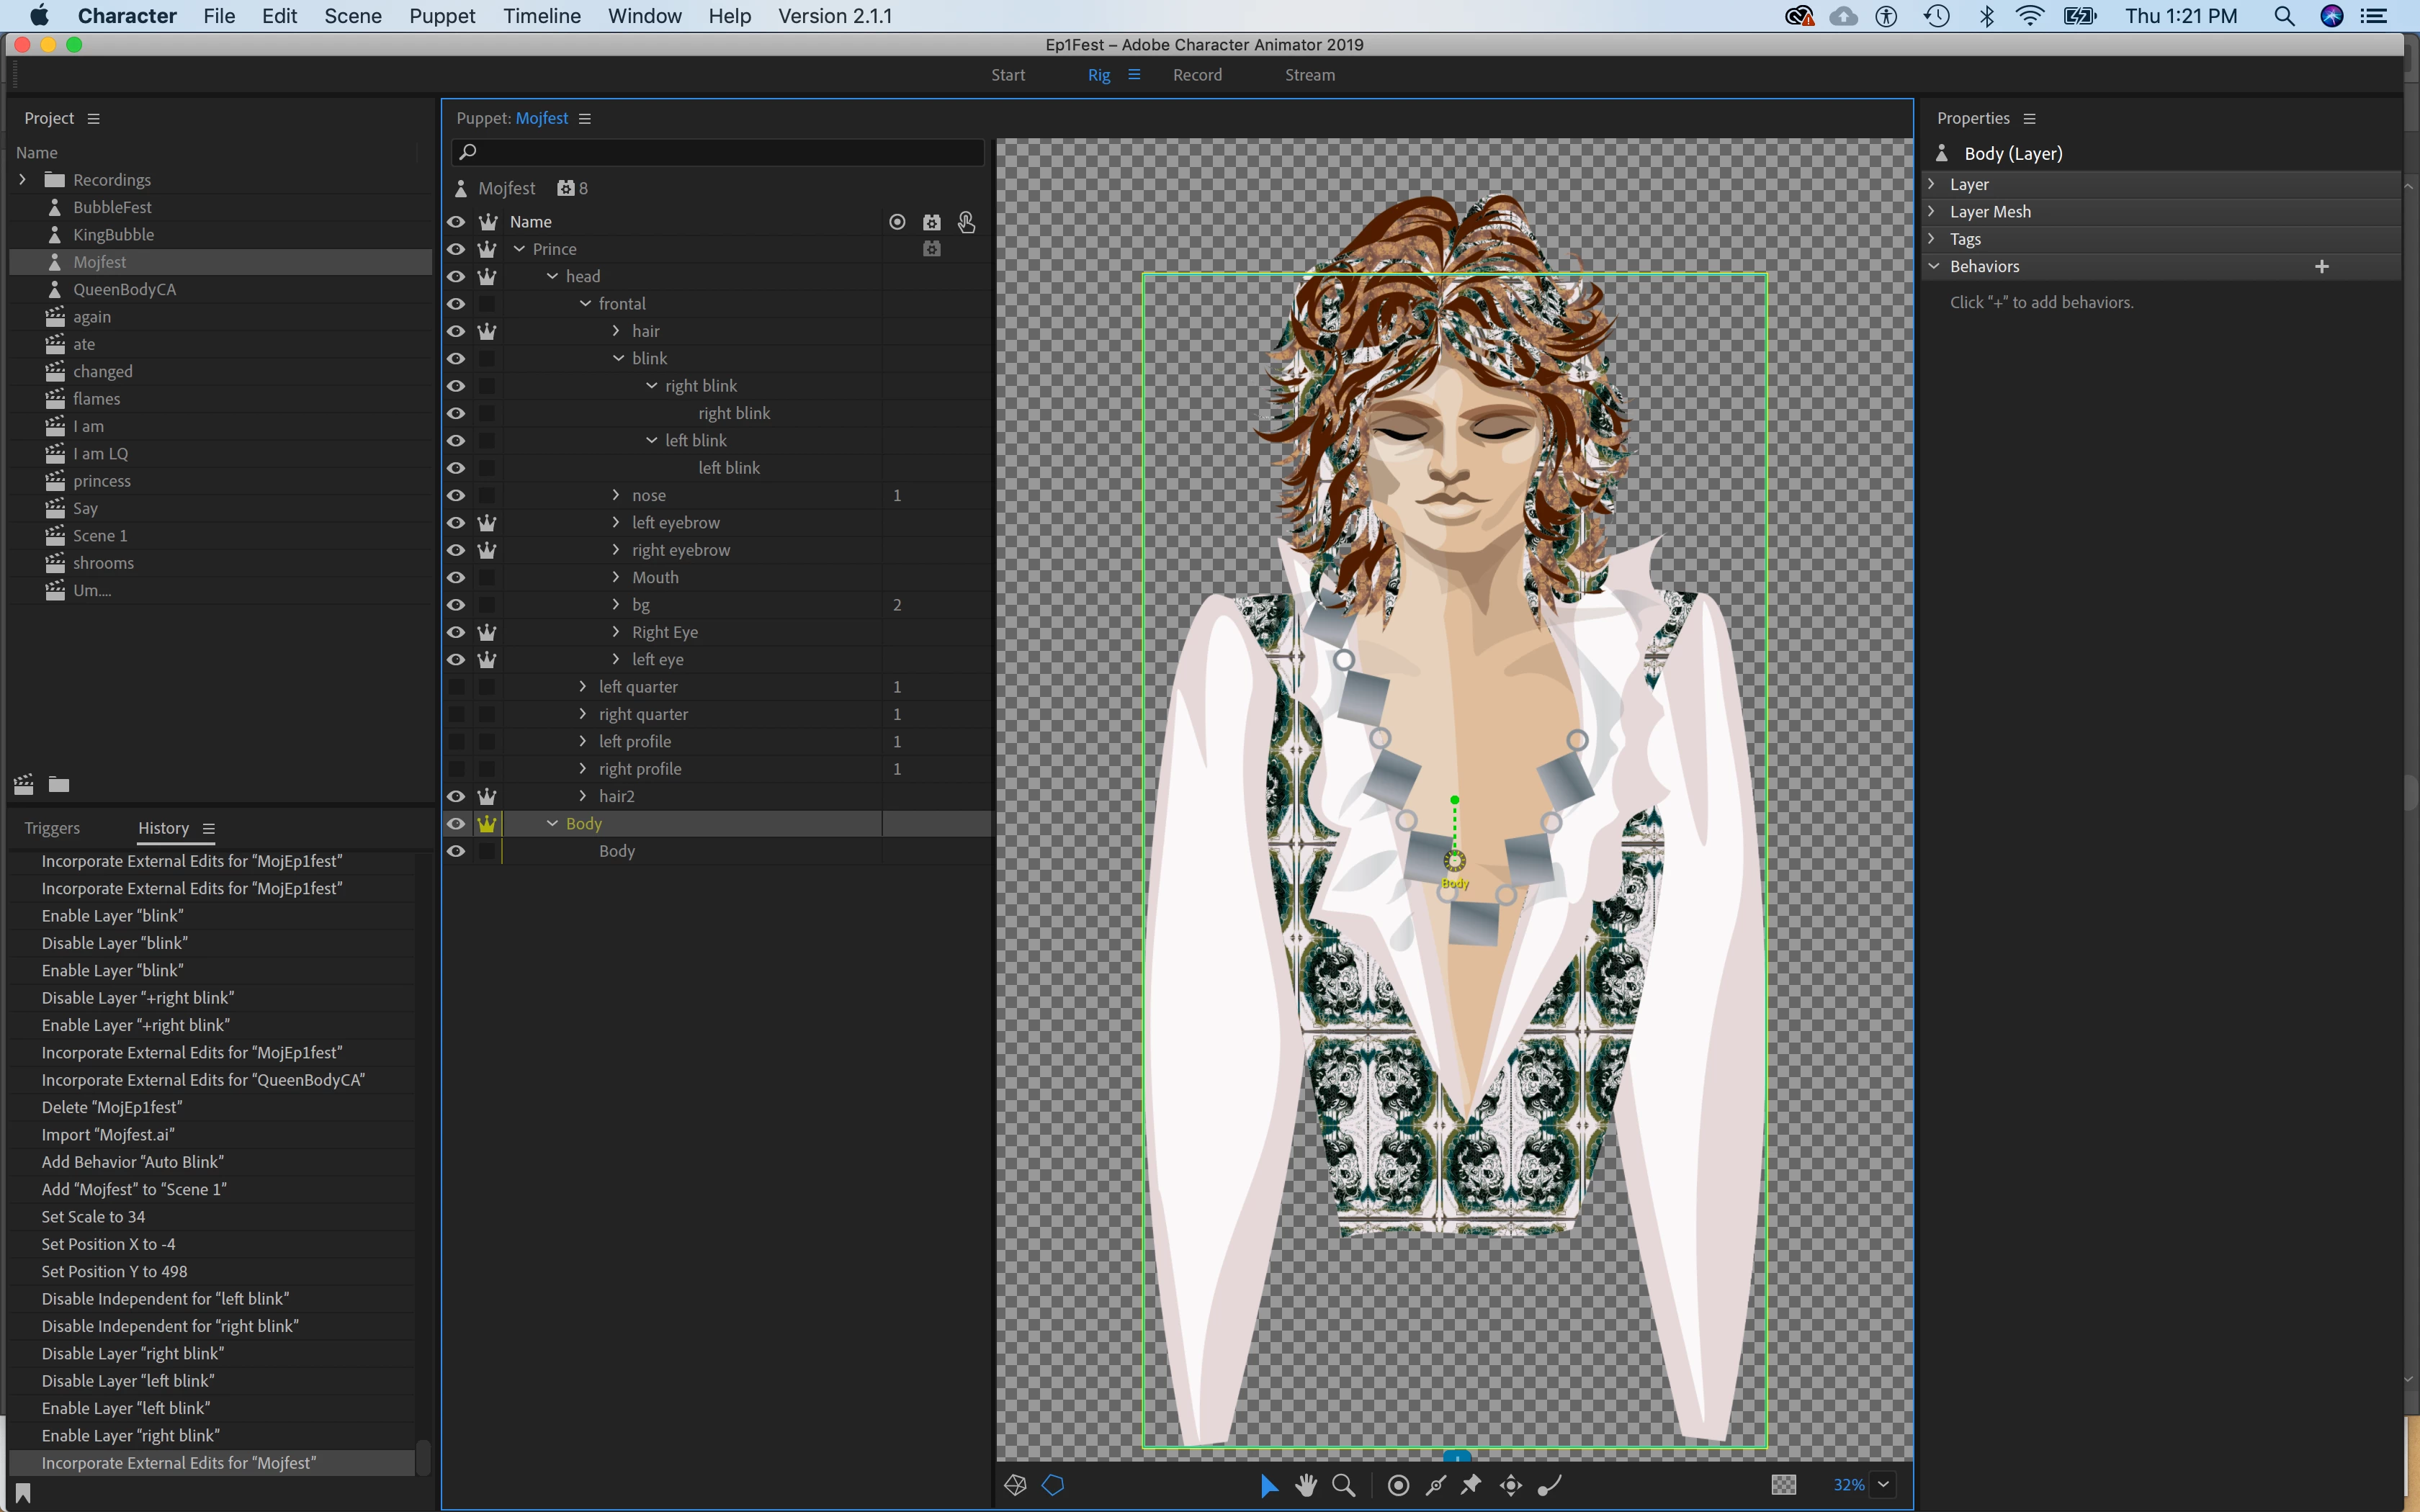This screenshot has width=2420, height=1512.
Task: Select the Handle tool (circle icon)
Action: (1398, 1485)
